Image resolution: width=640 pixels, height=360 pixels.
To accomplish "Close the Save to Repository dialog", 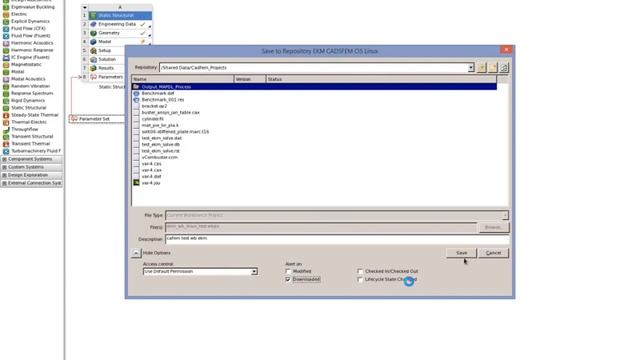I will click(506, 49).
